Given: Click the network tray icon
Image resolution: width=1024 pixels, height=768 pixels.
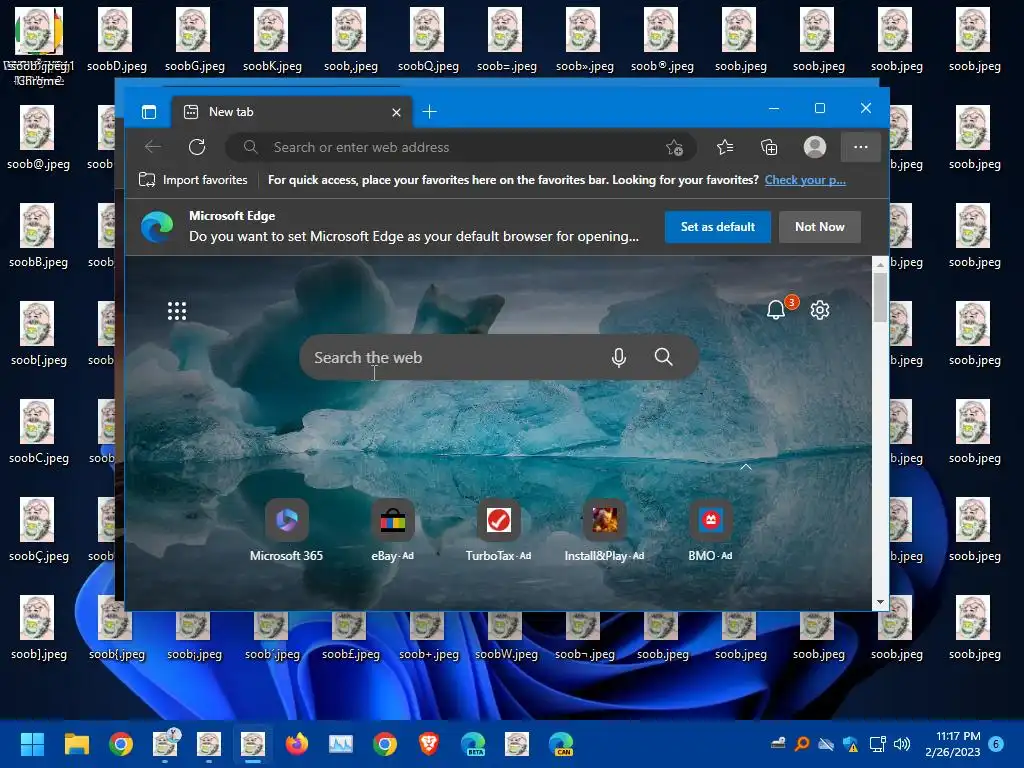Looking at the screenshot, I should [877, 744].
